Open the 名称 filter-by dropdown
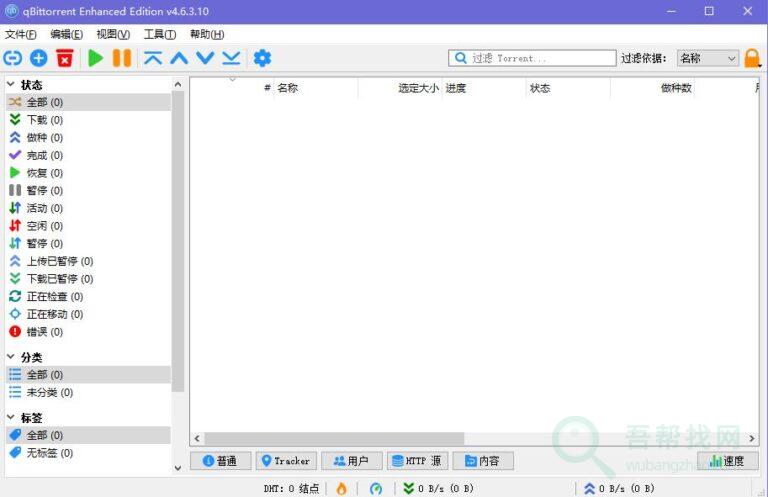The width and height of the screenshot is (768, 497). (707, 58)
